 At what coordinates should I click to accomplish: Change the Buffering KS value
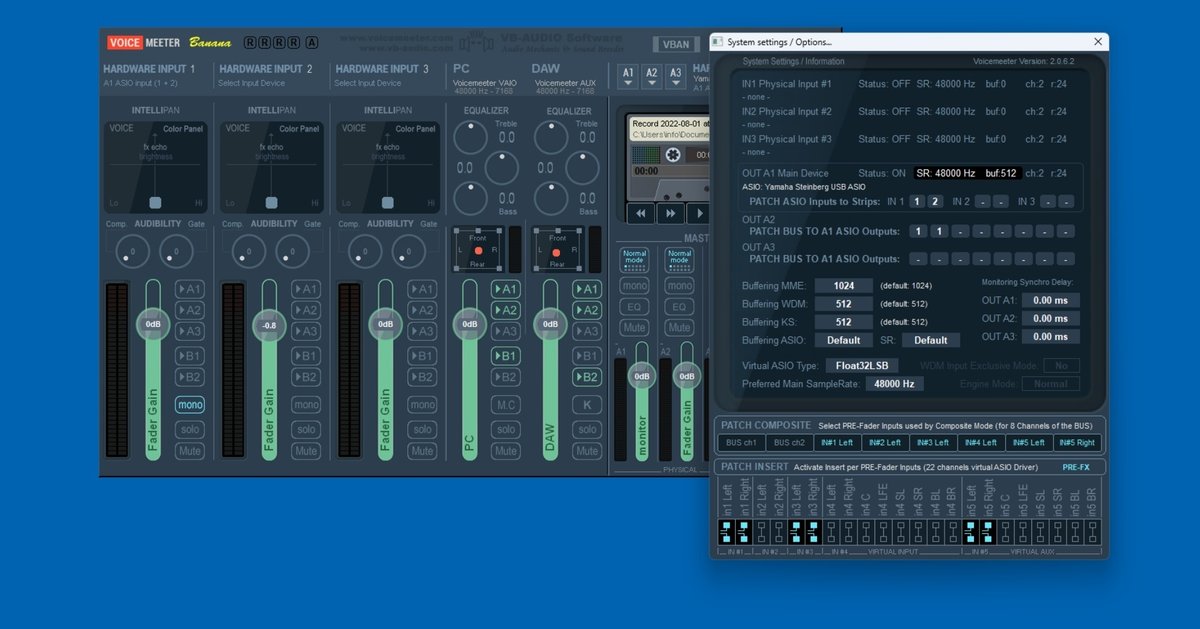(x=843, y=322)
